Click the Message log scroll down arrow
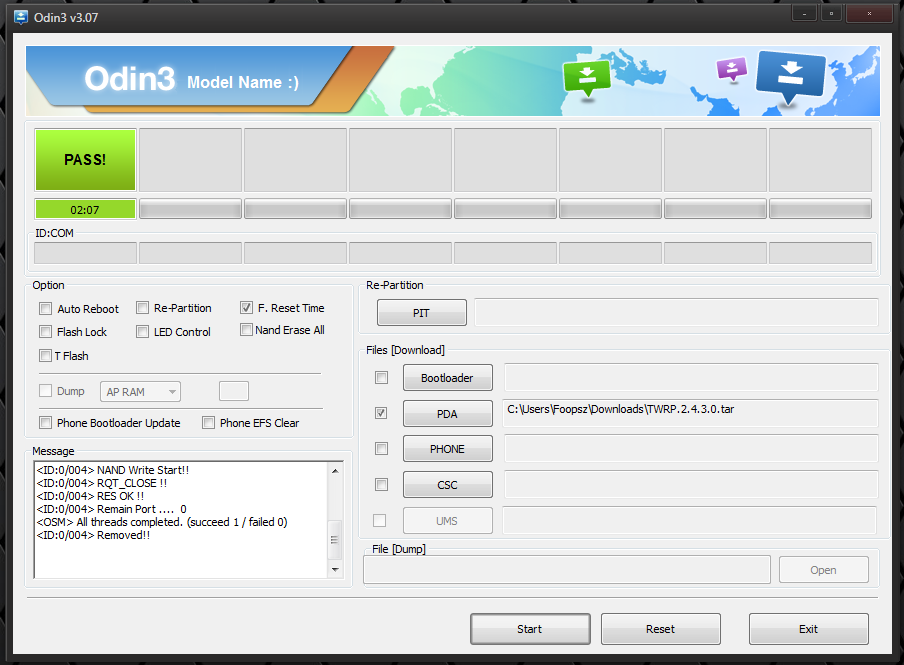The height and width of the screenshot is (665, 904). (335, 569)
